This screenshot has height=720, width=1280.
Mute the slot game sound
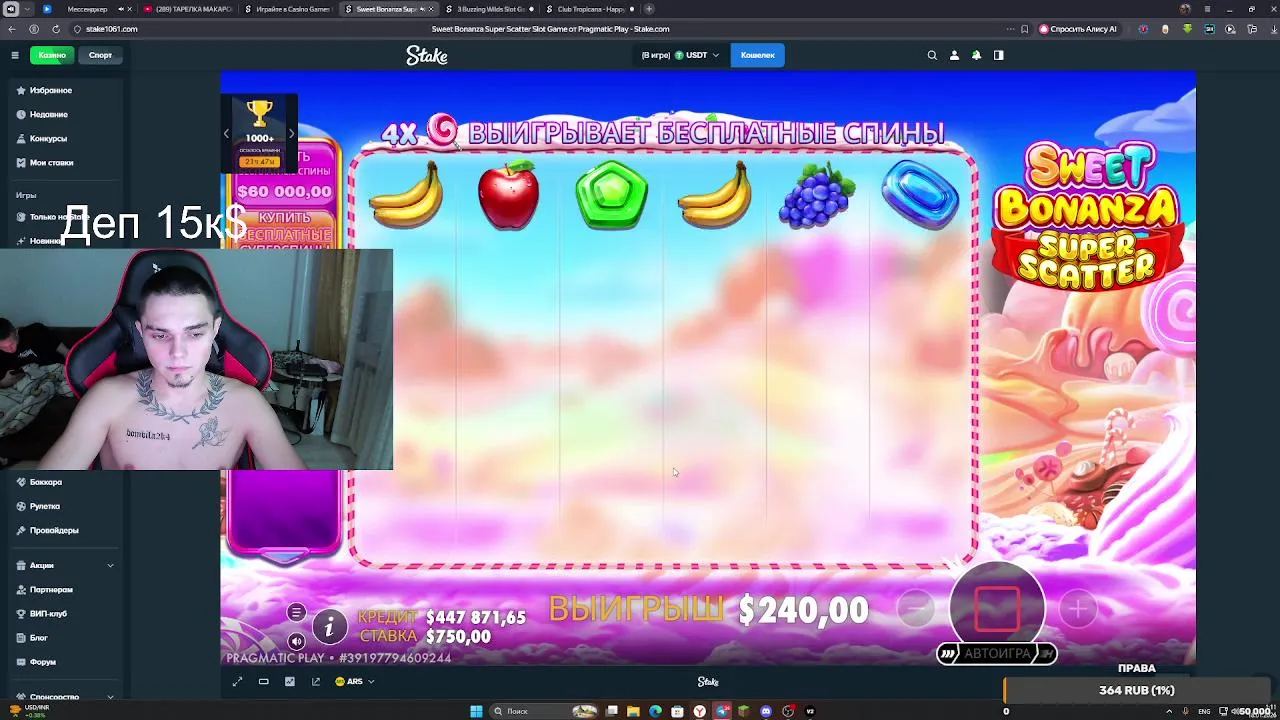[296, 641]
